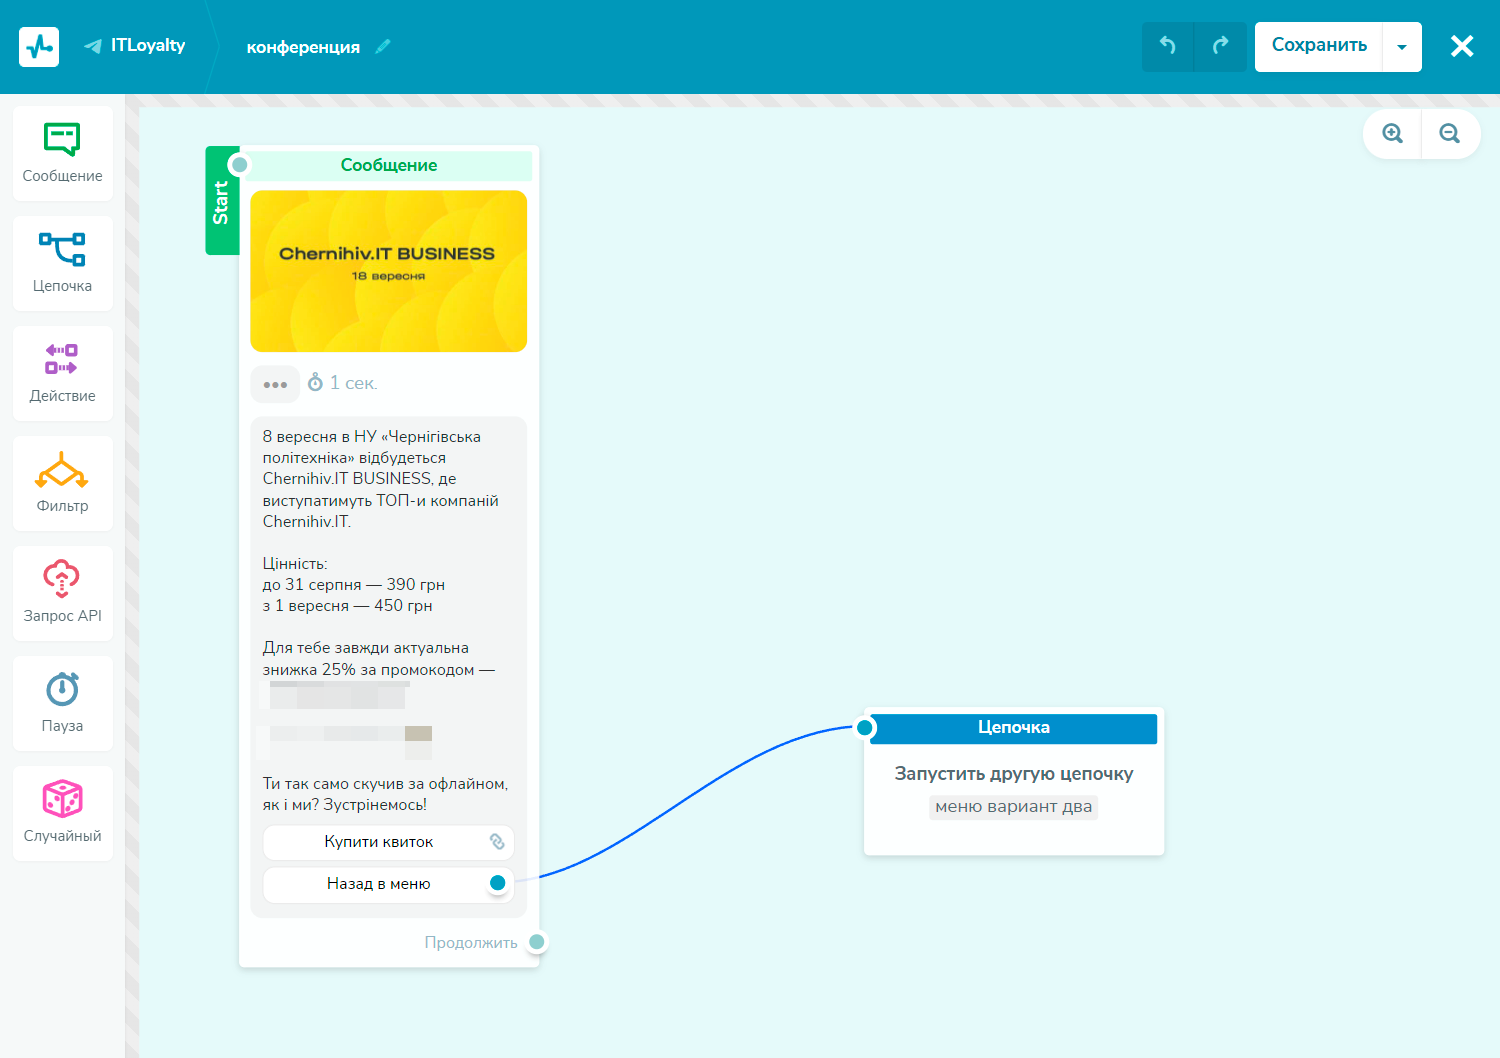This screenshot has height=1058, width=1500.
Task: Click the Цінність pricing text
Action: (354, 585)
